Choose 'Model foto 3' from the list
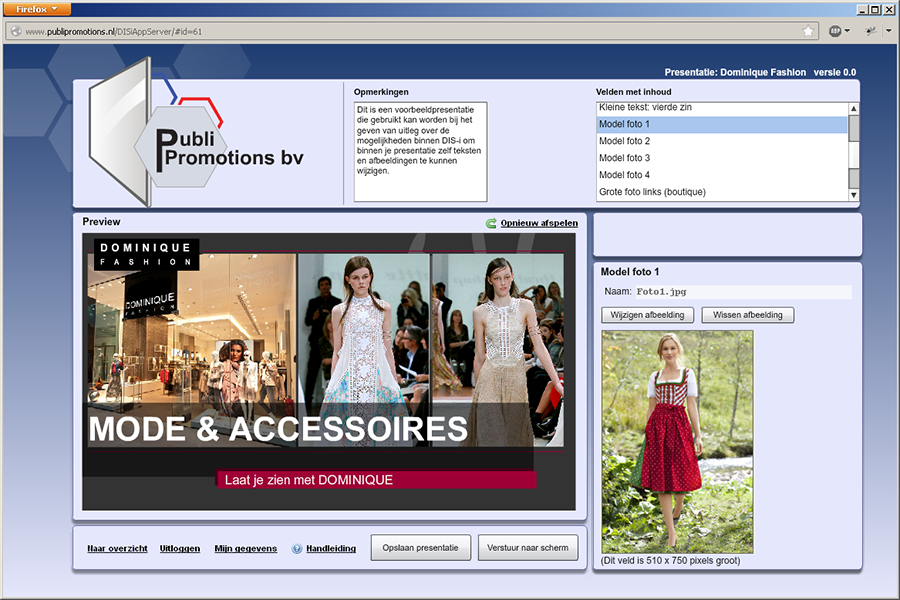 click(722, 158)
